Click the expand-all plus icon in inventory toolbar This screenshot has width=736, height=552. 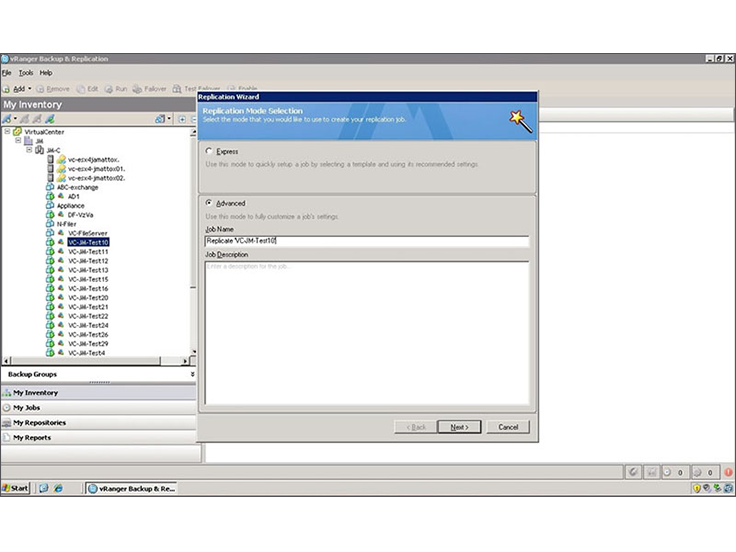point(182,119)
